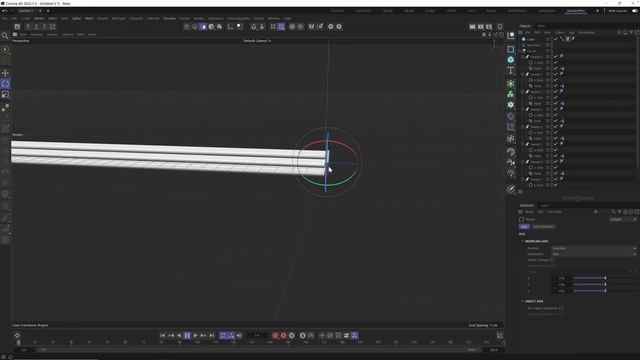The image size is (640, 360).
Task: Click the green Volume icon in right palette
Action: pos(511,94)
